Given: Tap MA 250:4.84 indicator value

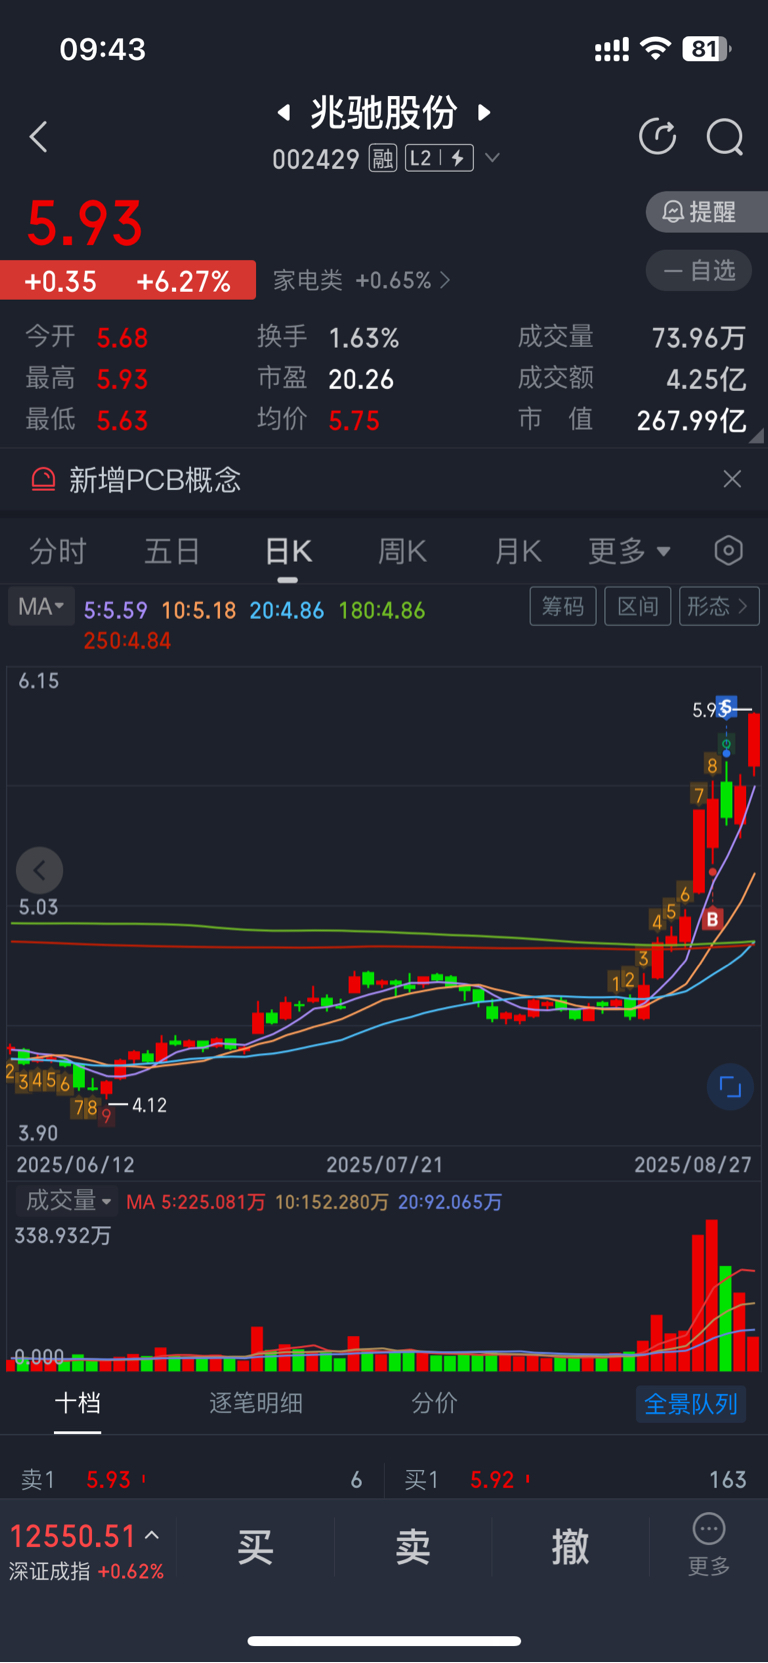Looking at the screenshot, I should pyautogui.click(x=127, y=641).
